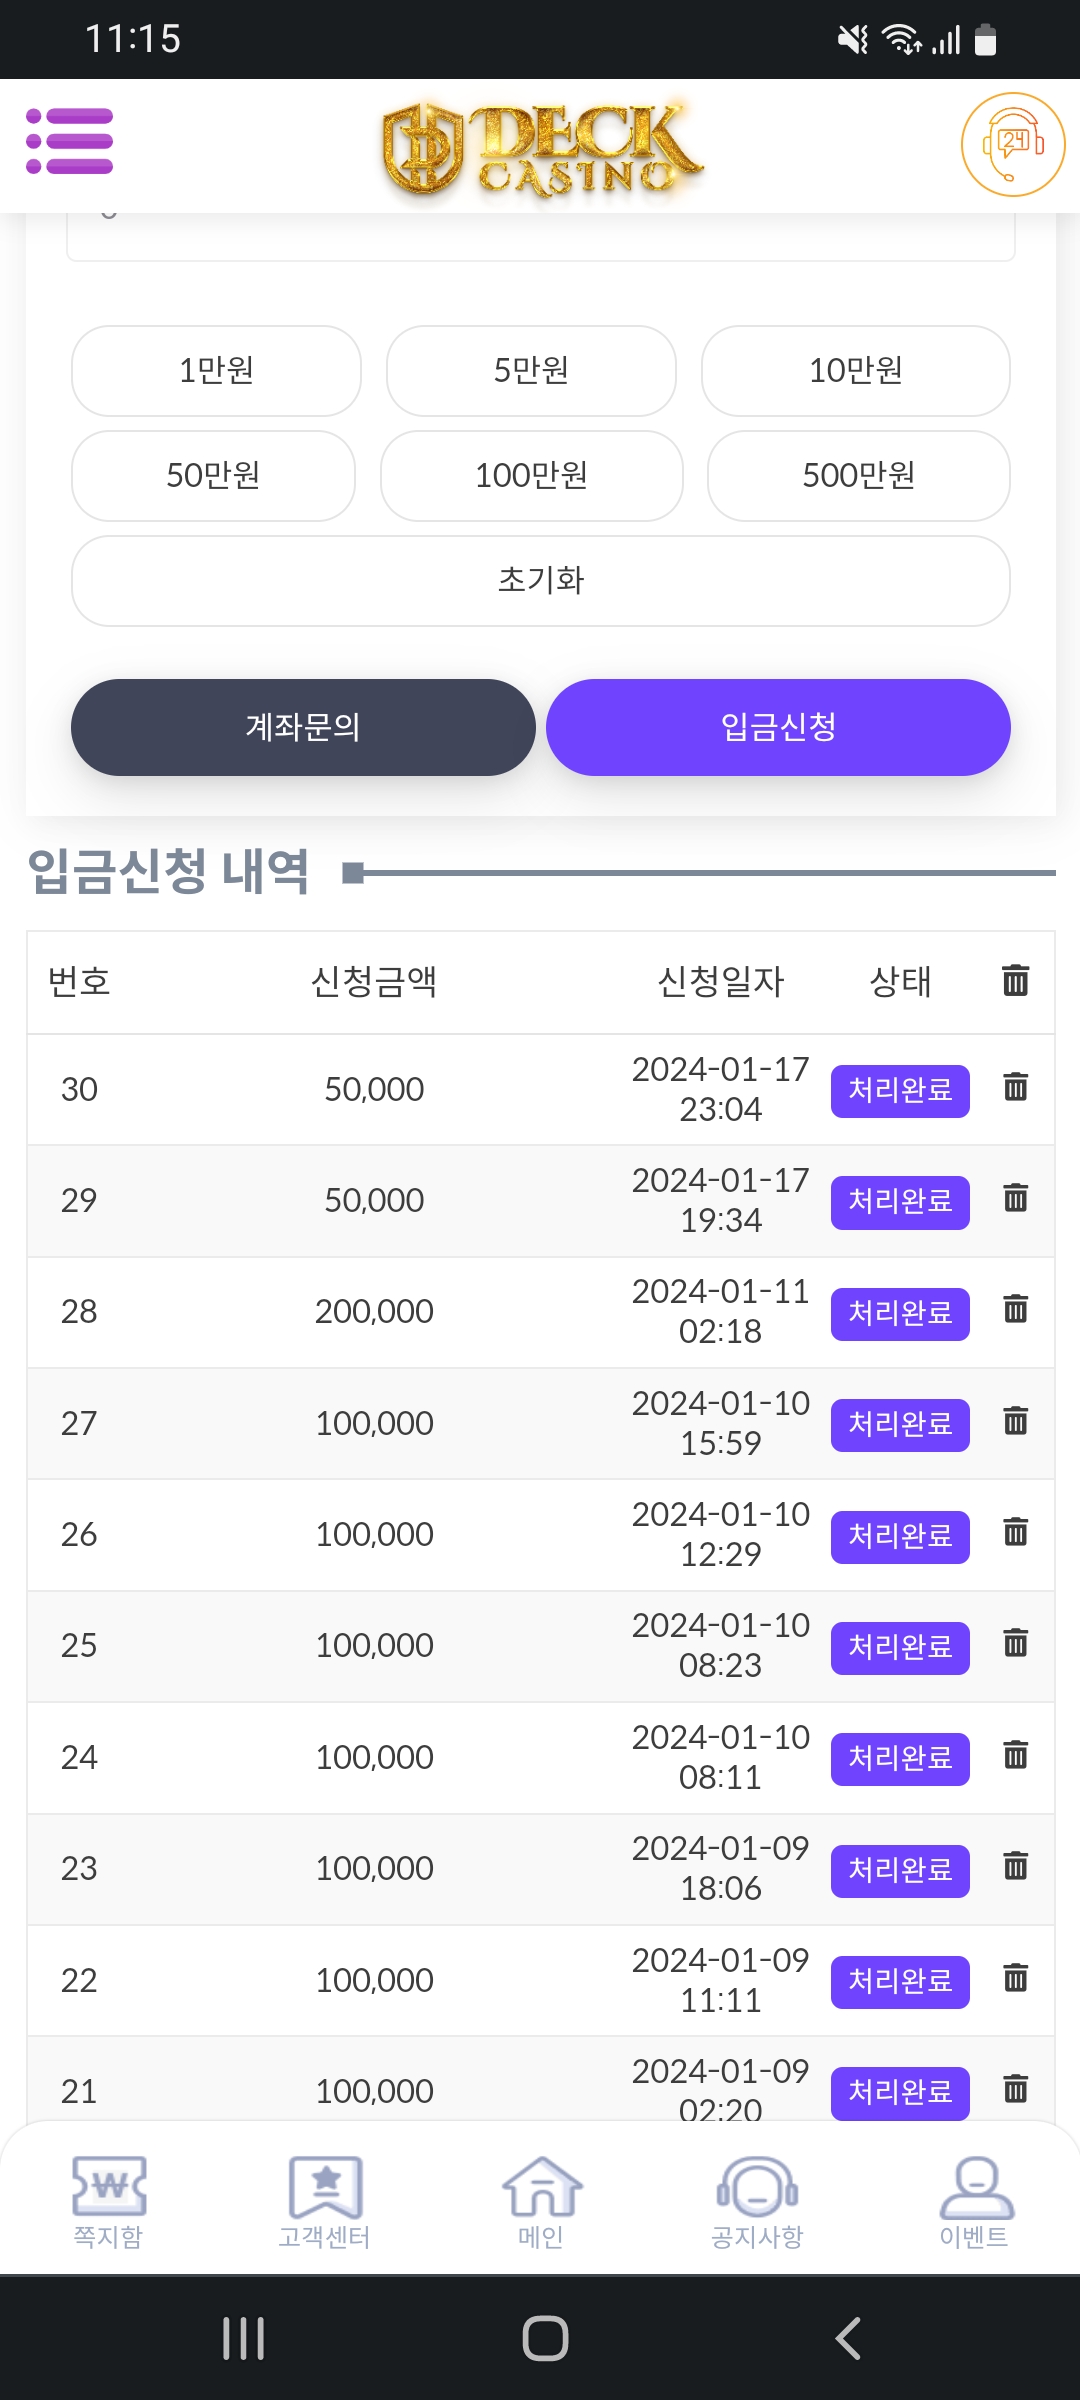
Task: Open the 공지사항 notices tab
Action: pos(757,2201)
